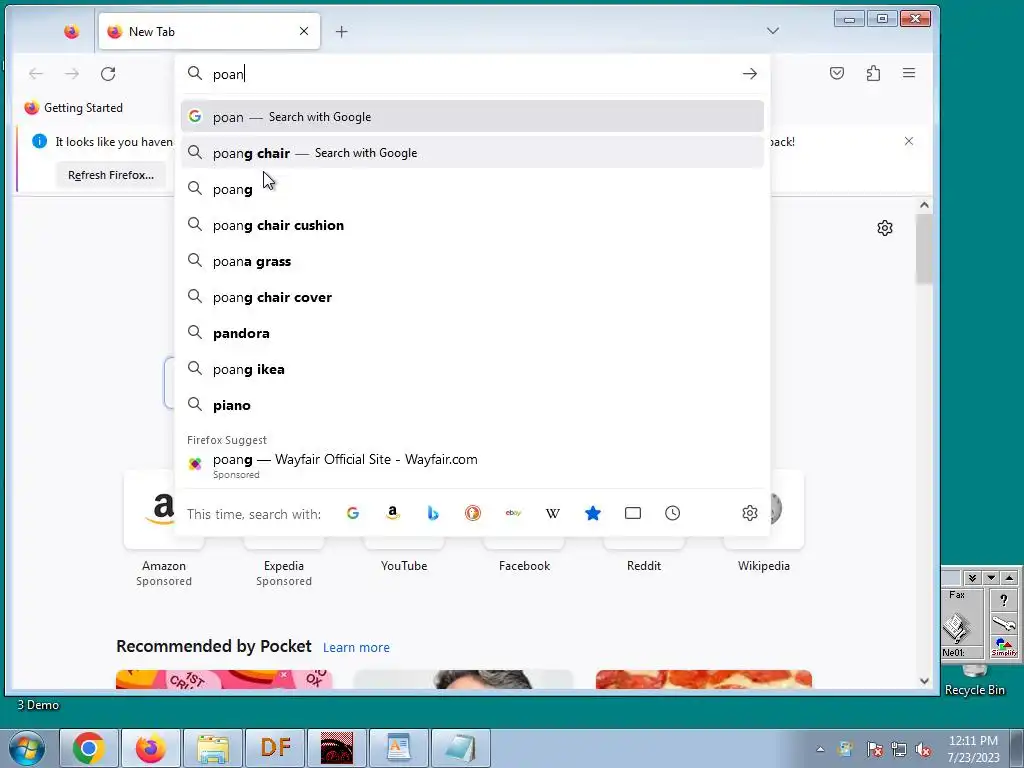Search this time with Google icon
The width and height of the screenshot is (1024, 768).
click(353, 513)
